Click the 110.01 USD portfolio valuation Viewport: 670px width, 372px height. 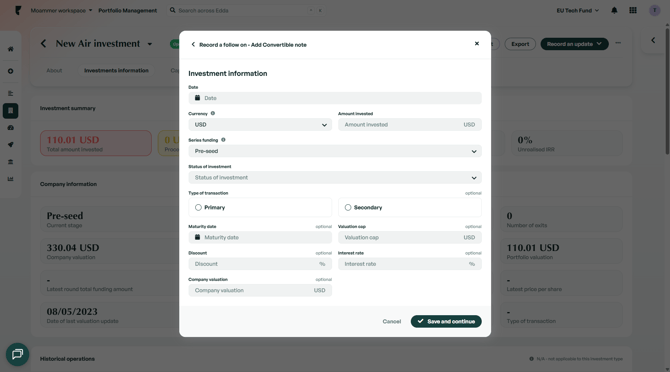[x=533, y=248]
